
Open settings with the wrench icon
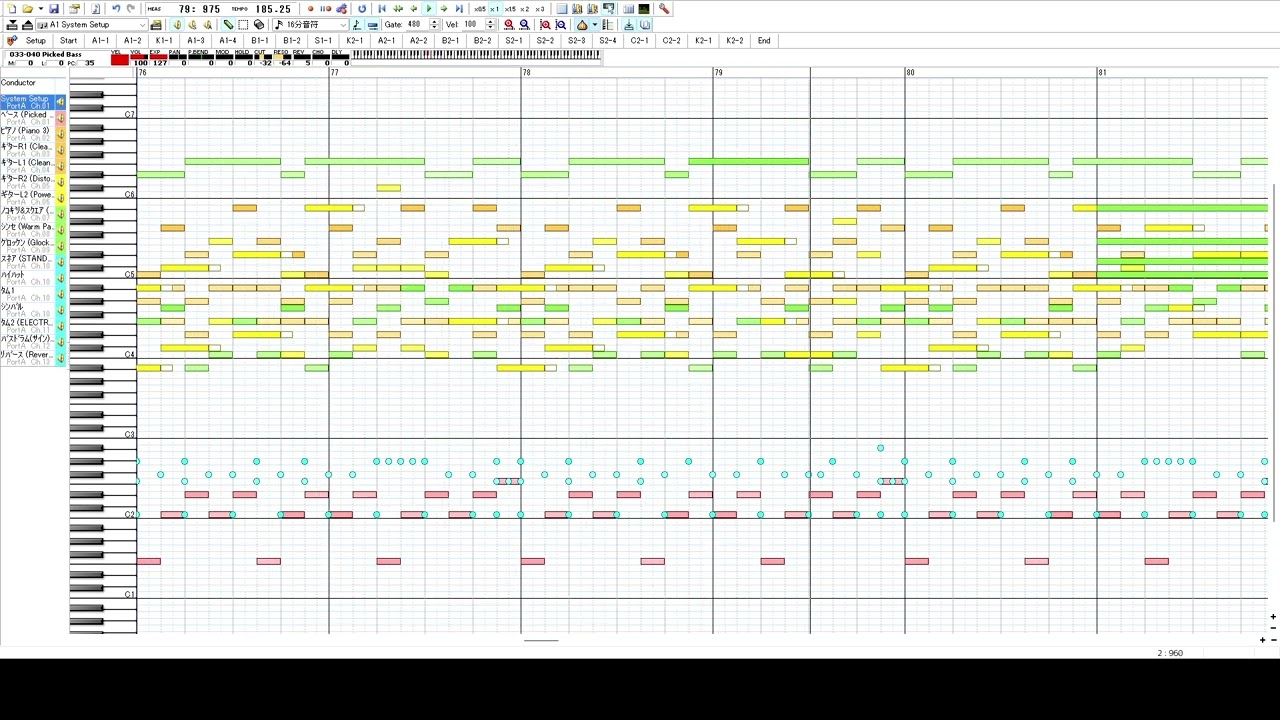(x=664, y=9)
